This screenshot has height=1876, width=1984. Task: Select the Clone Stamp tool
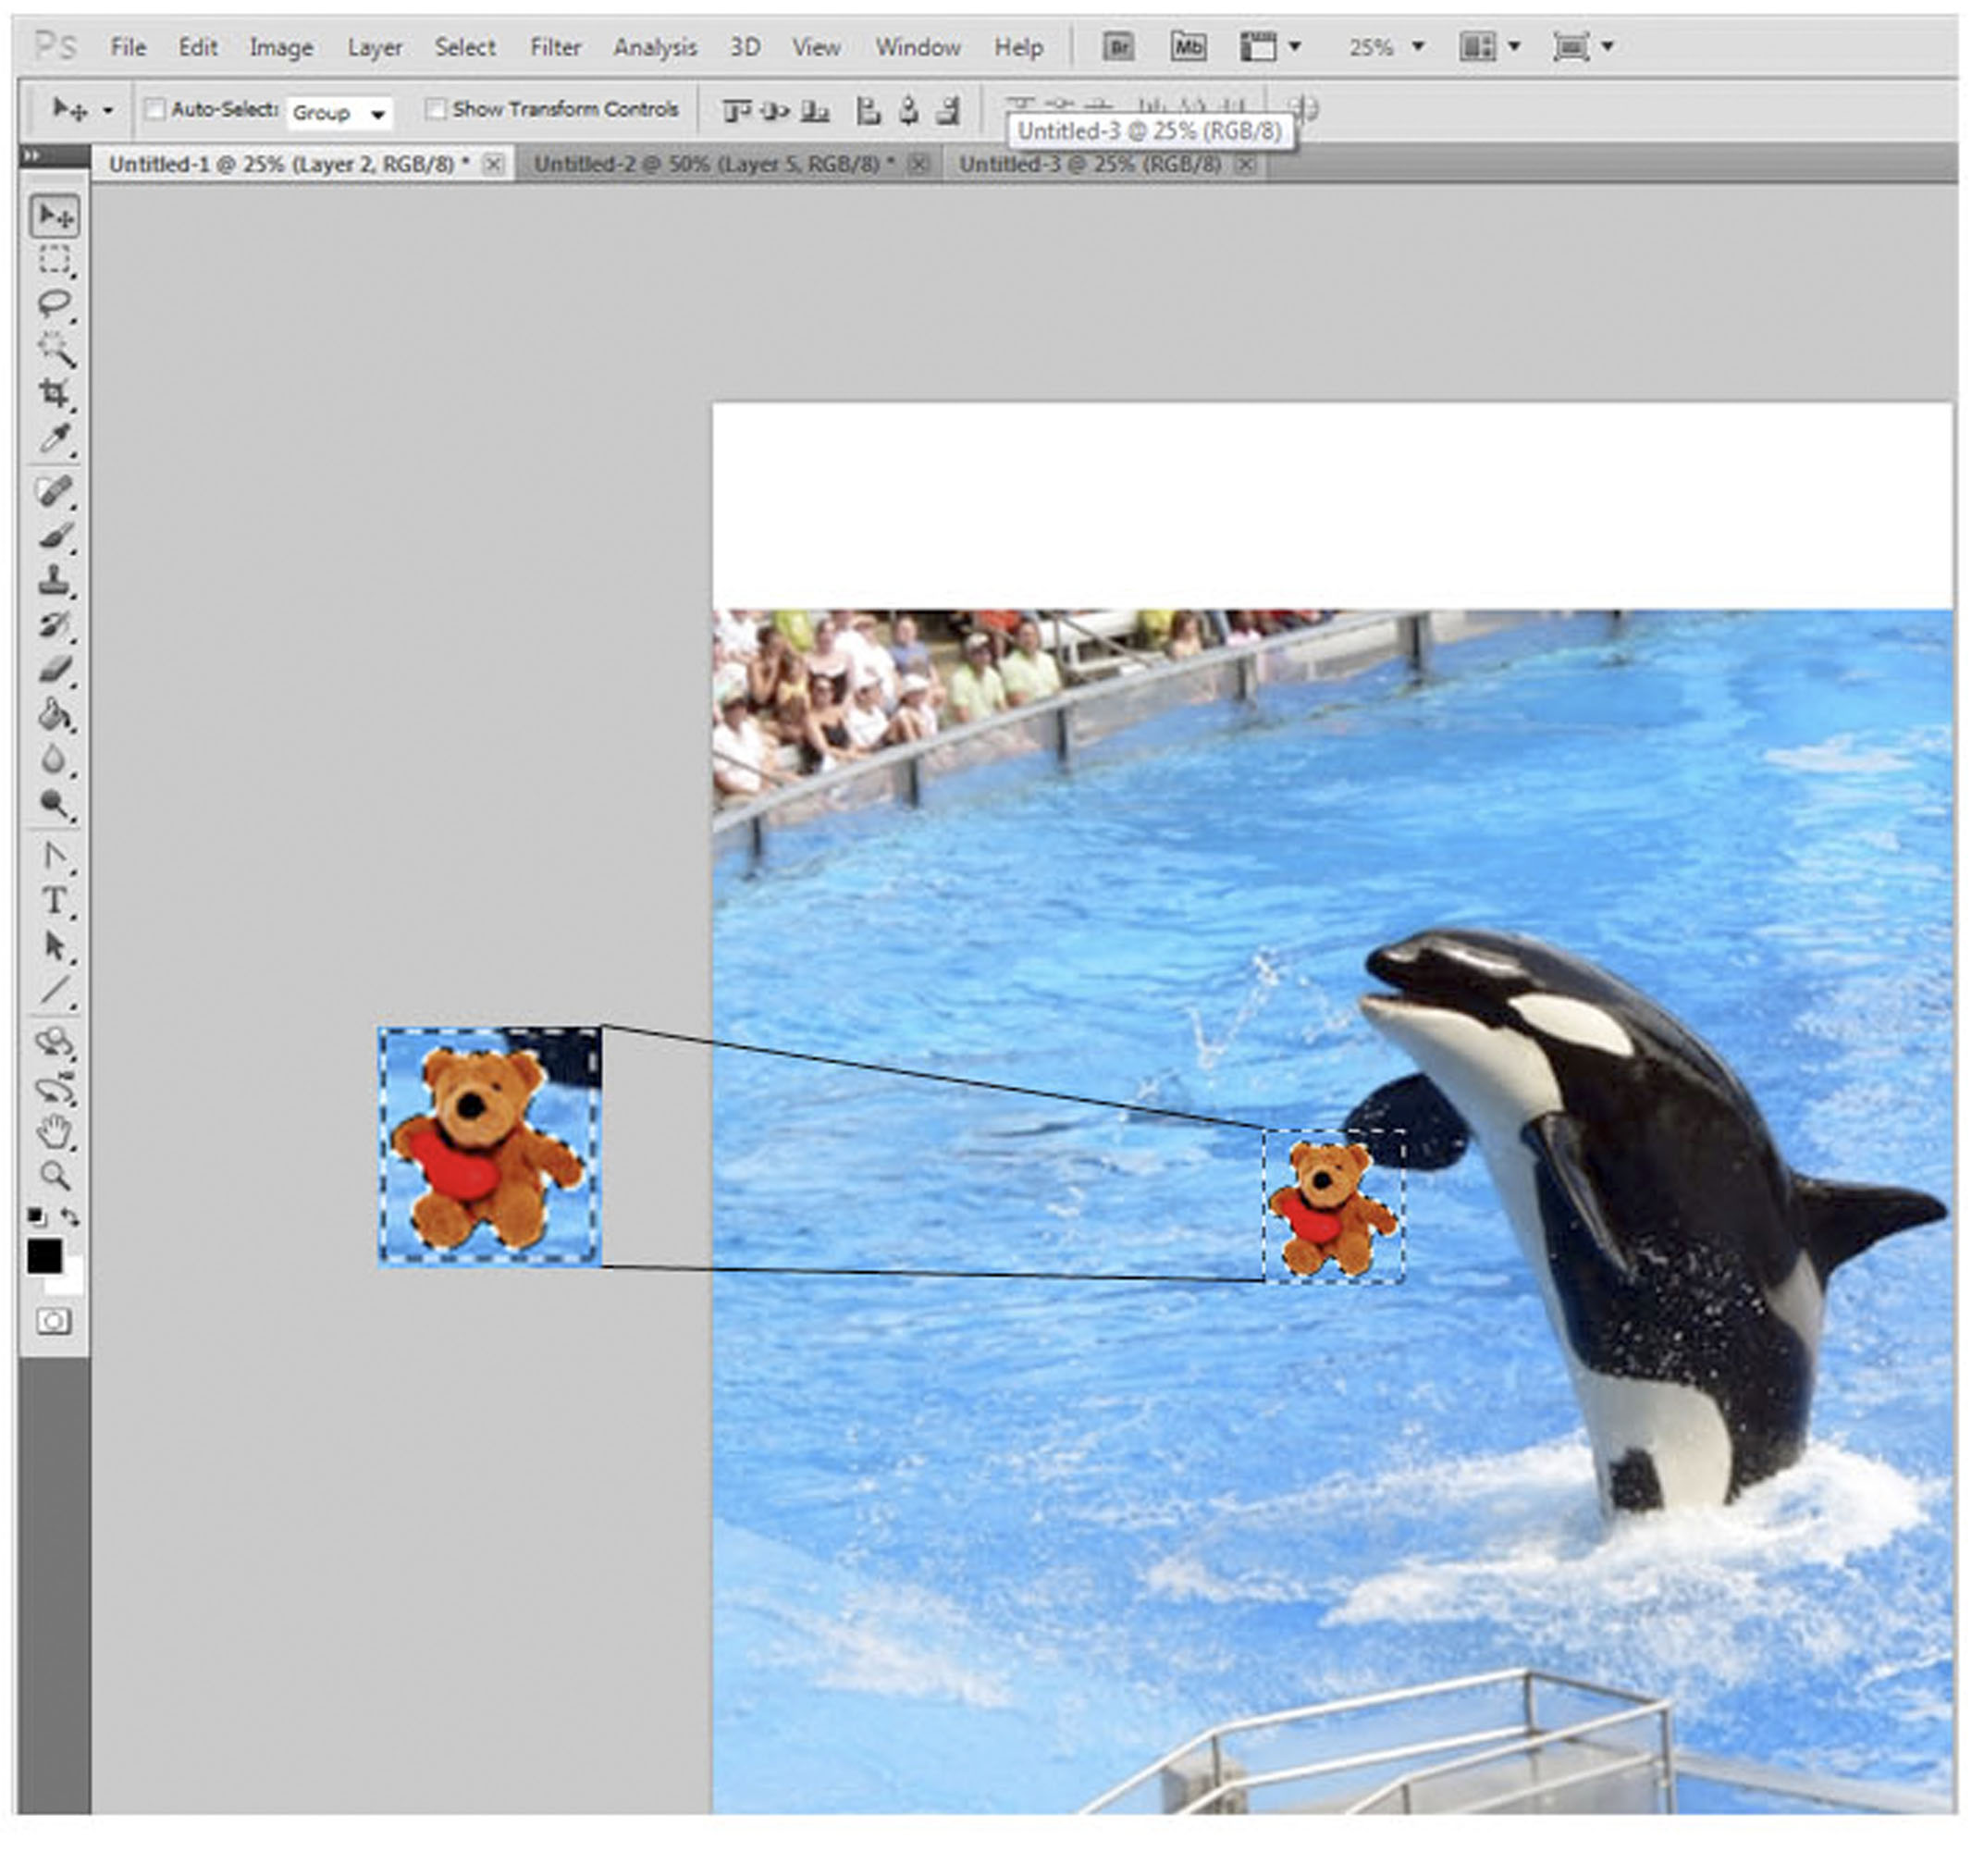tap(55, 580)
